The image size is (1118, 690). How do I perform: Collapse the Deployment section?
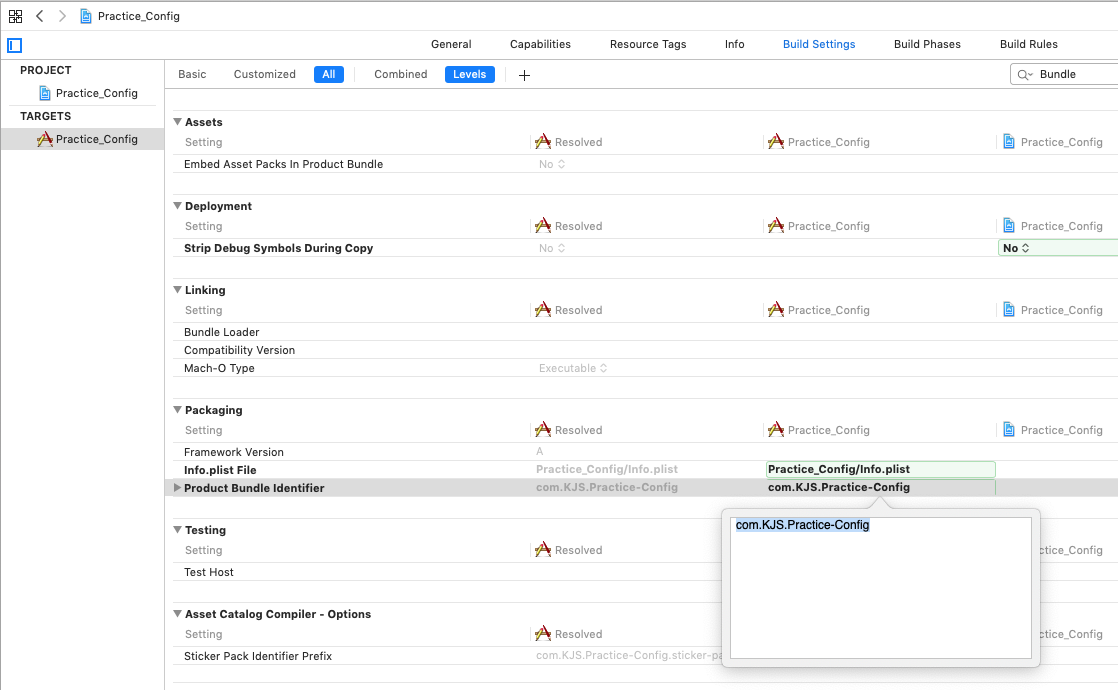[x=178, y=206]
